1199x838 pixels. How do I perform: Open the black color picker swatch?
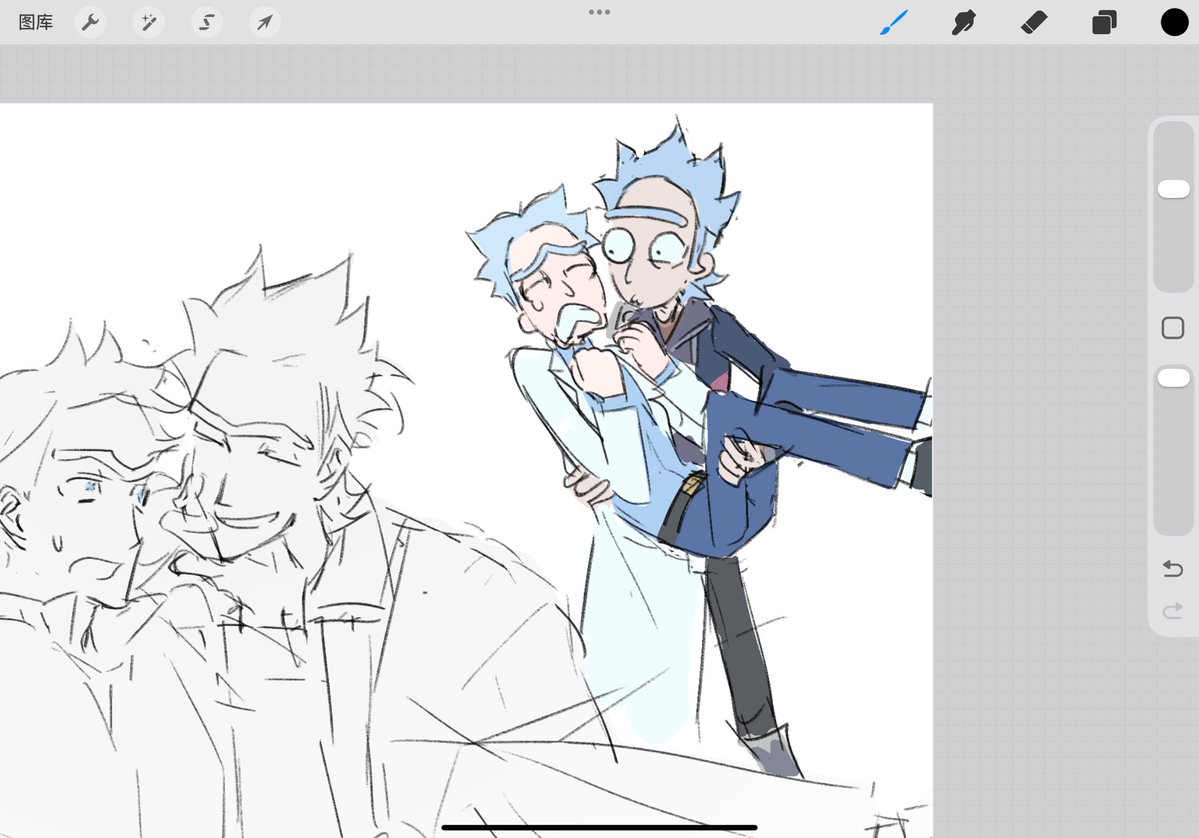pyautogui.click(x=1175, y=22)
